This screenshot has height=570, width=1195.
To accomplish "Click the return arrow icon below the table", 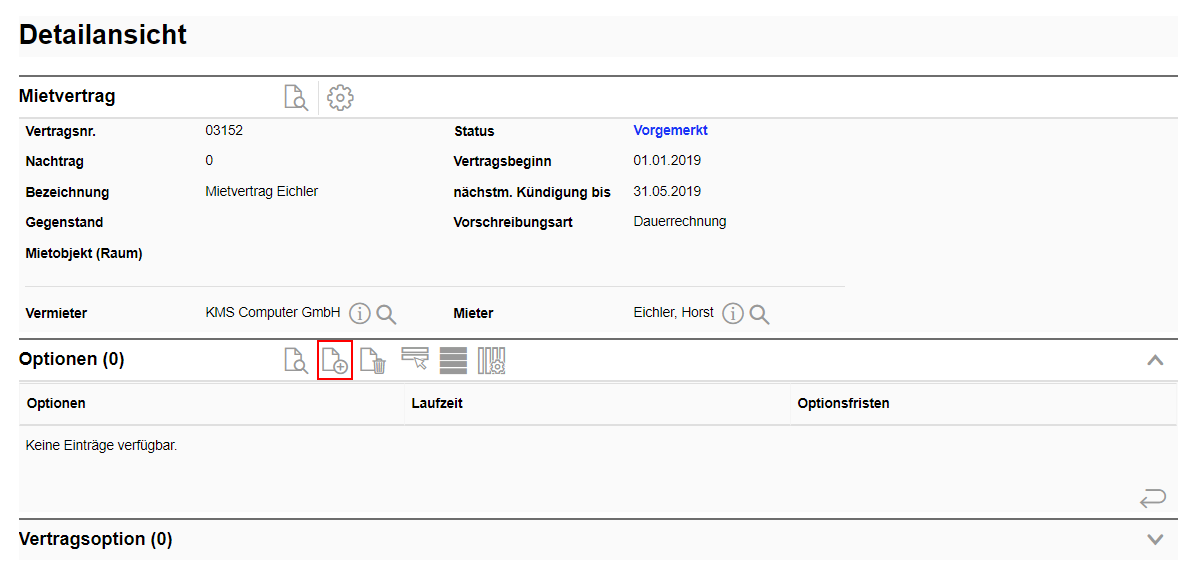I will 1152,497.
